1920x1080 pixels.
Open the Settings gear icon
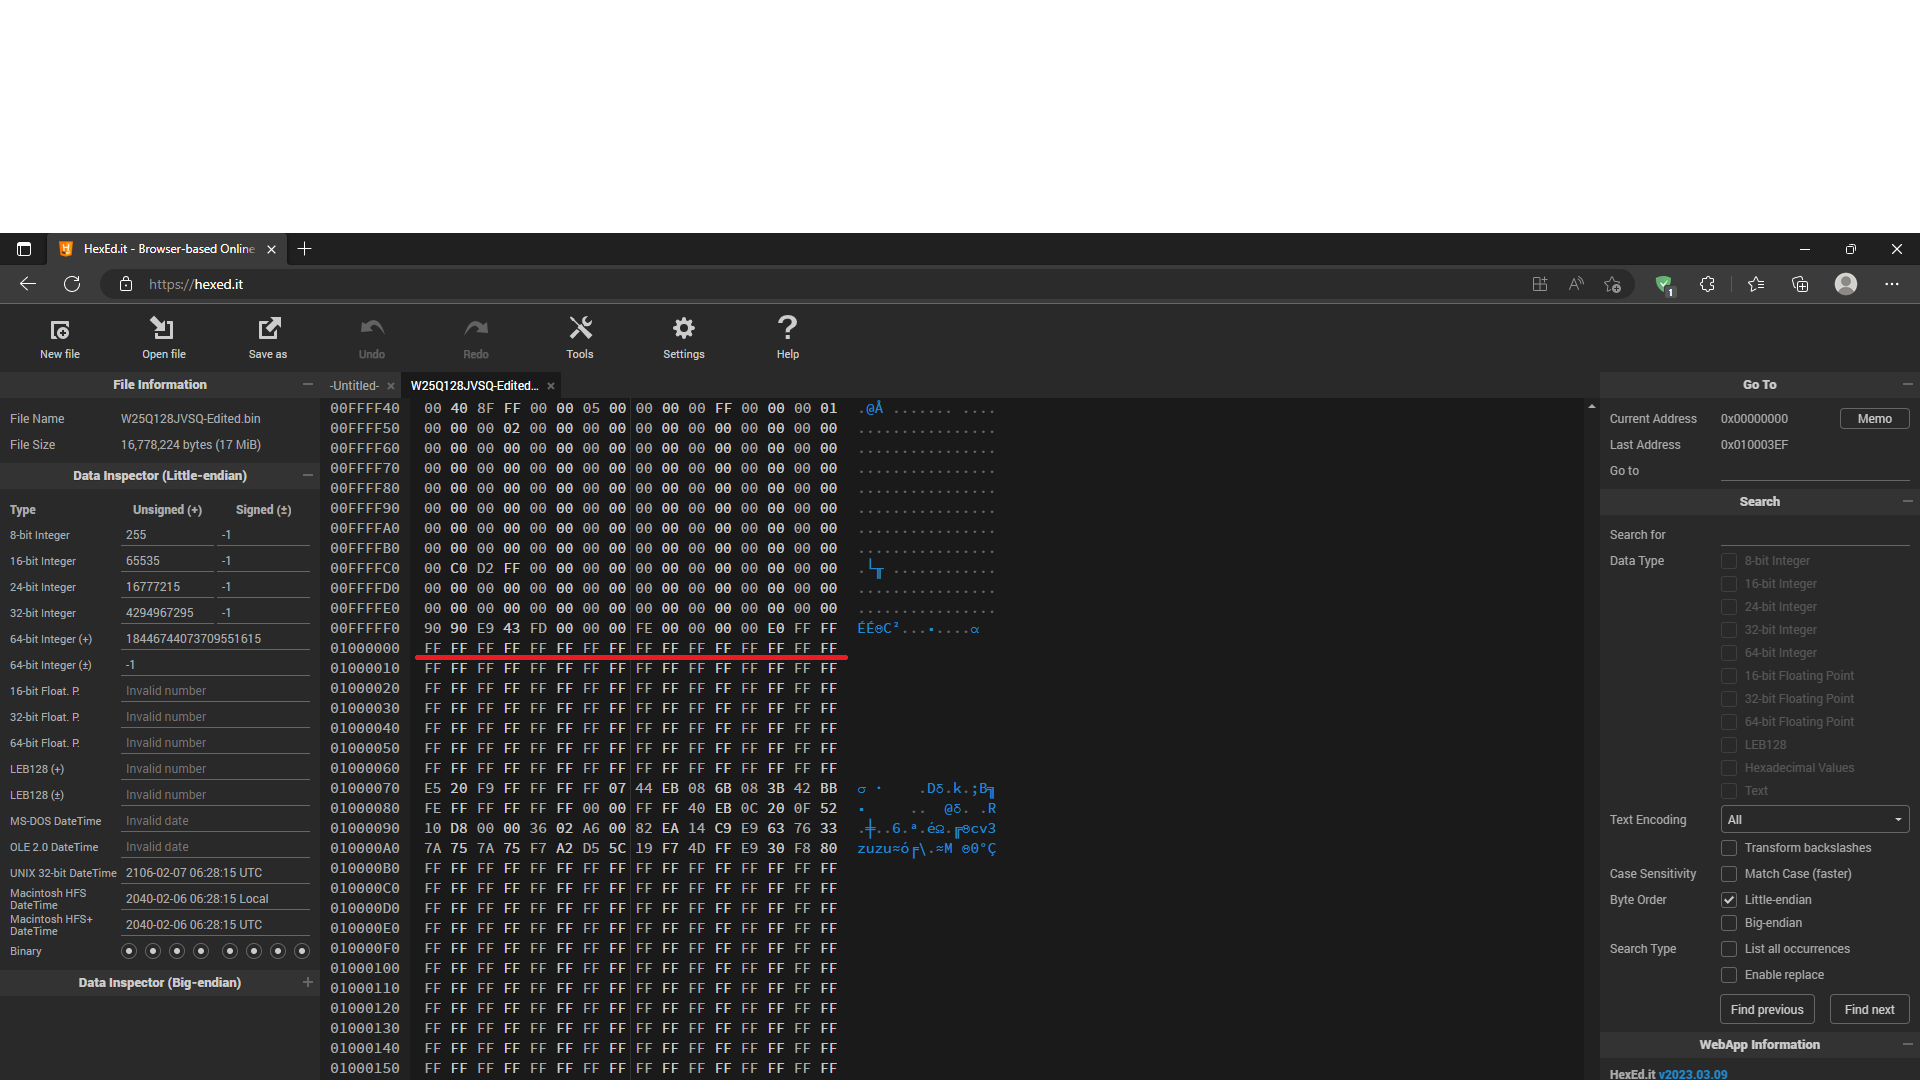pyautogui.click(x=684, y=337)
